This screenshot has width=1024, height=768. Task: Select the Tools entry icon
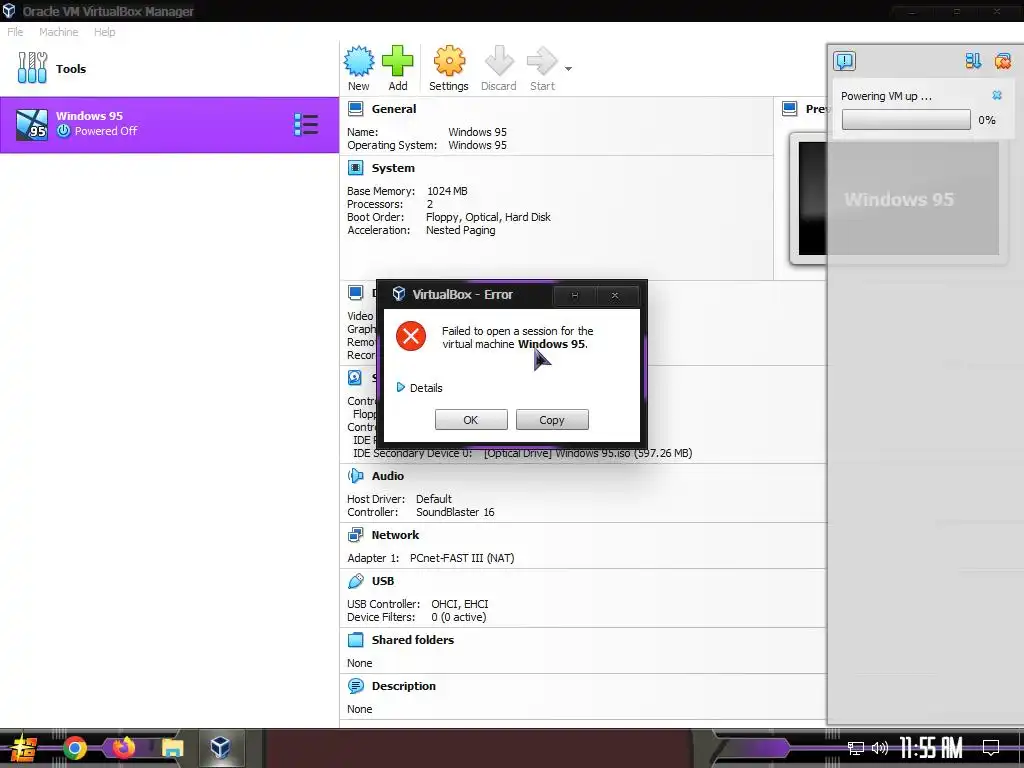[x=32, y=68]
